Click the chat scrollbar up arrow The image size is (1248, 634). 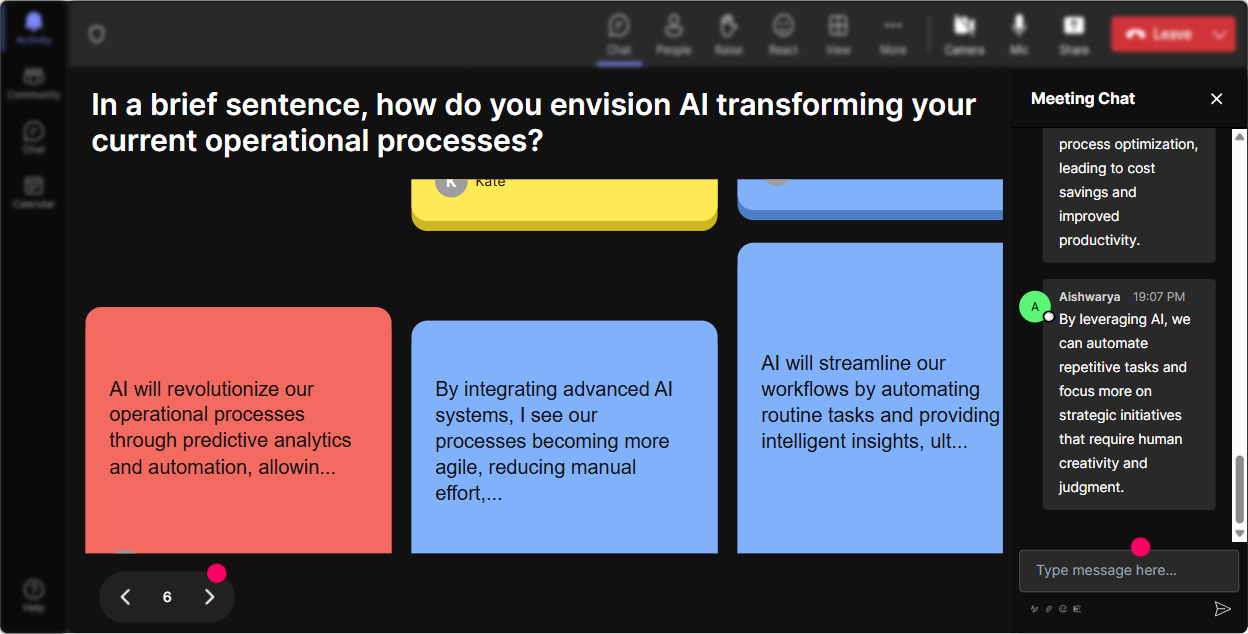[1240, 136]
